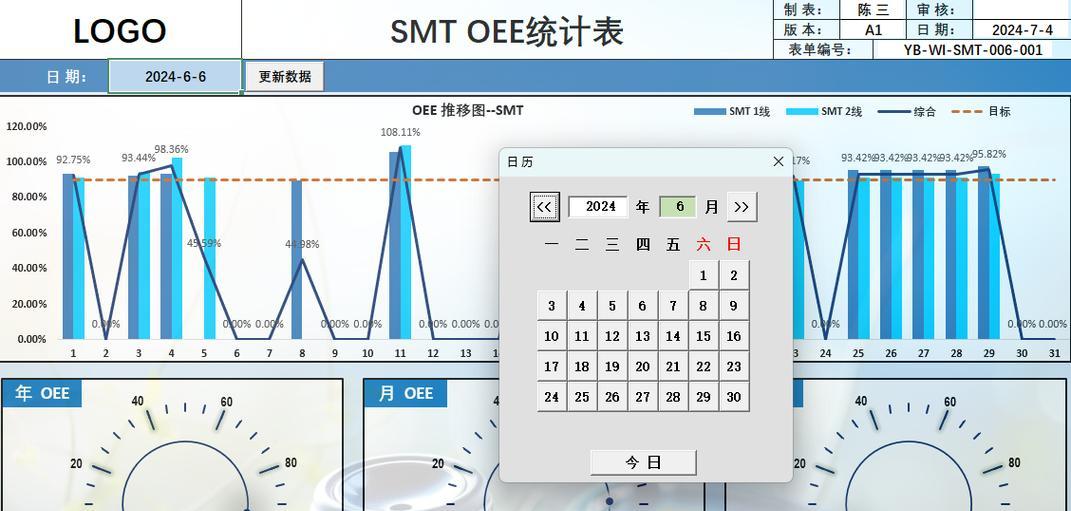Click the date value 2024-7-4

pos(1022,30)
